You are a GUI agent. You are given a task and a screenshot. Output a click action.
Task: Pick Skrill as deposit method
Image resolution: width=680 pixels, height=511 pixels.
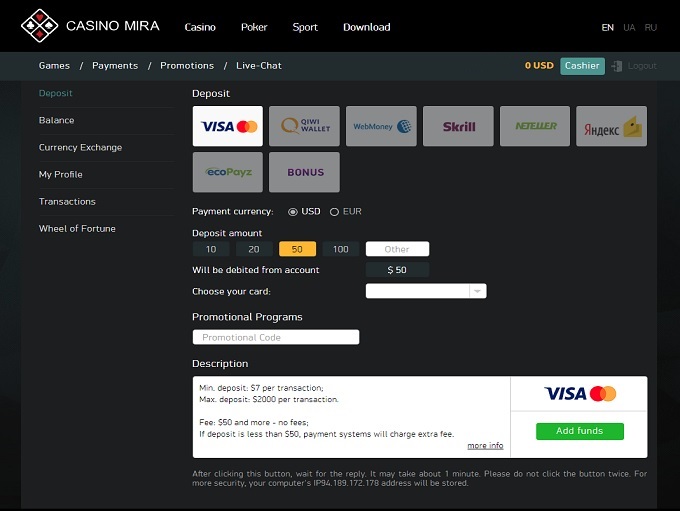458,127
